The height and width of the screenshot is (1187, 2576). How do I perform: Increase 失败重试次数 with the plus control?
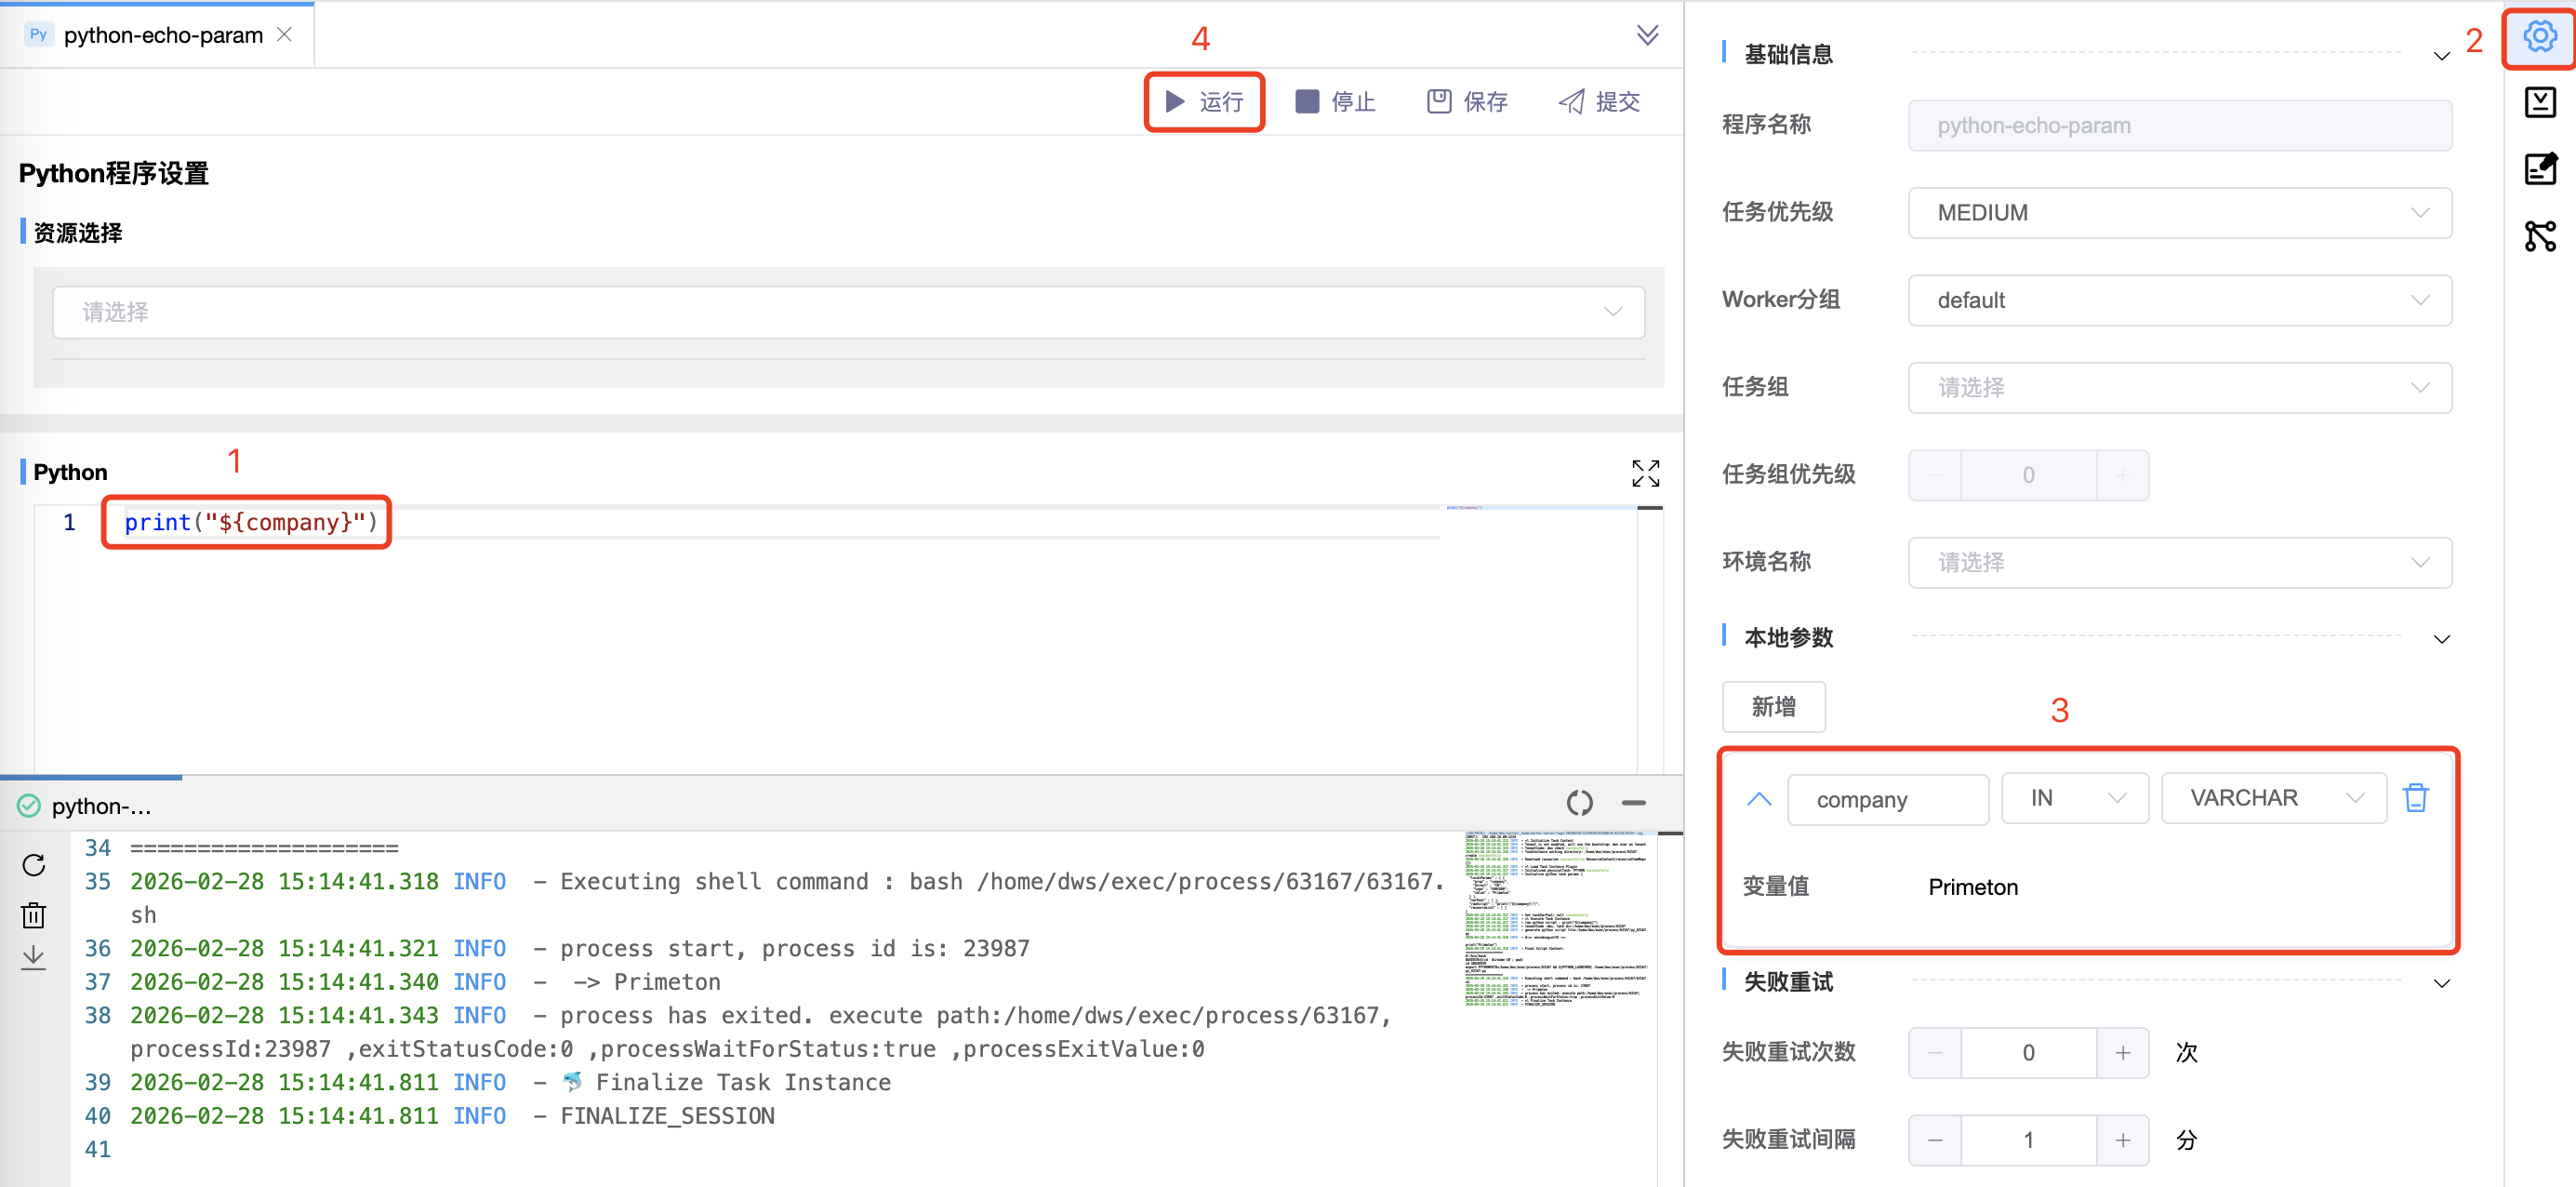point(2122,1052)
